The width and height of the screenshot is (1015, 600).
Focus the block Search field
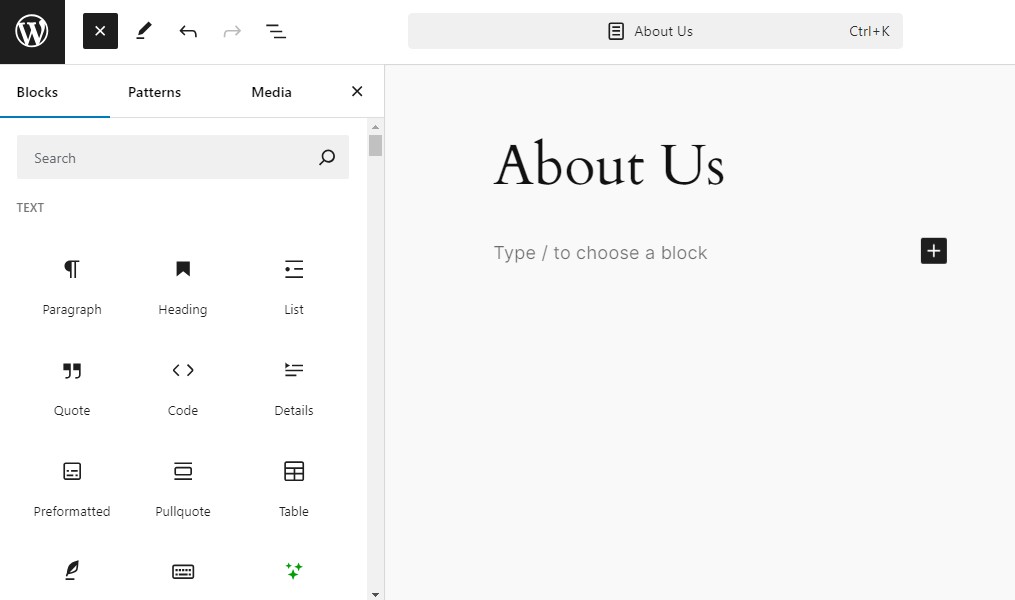tap(183, 157)
